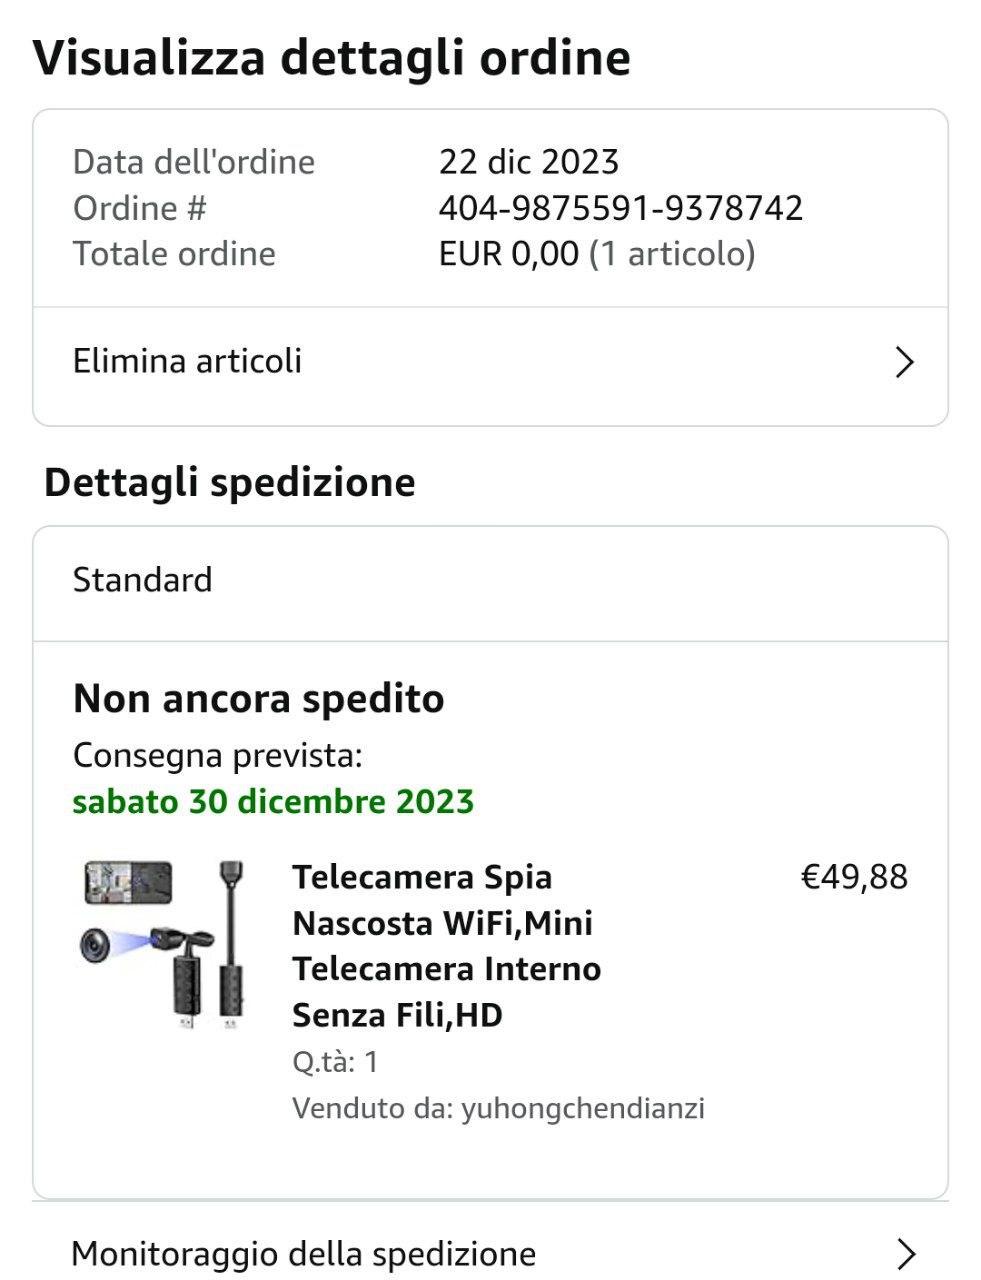Open Monitoraggio della spedizione text row
981x1280 pixels.
click(x=304, y=1253)
